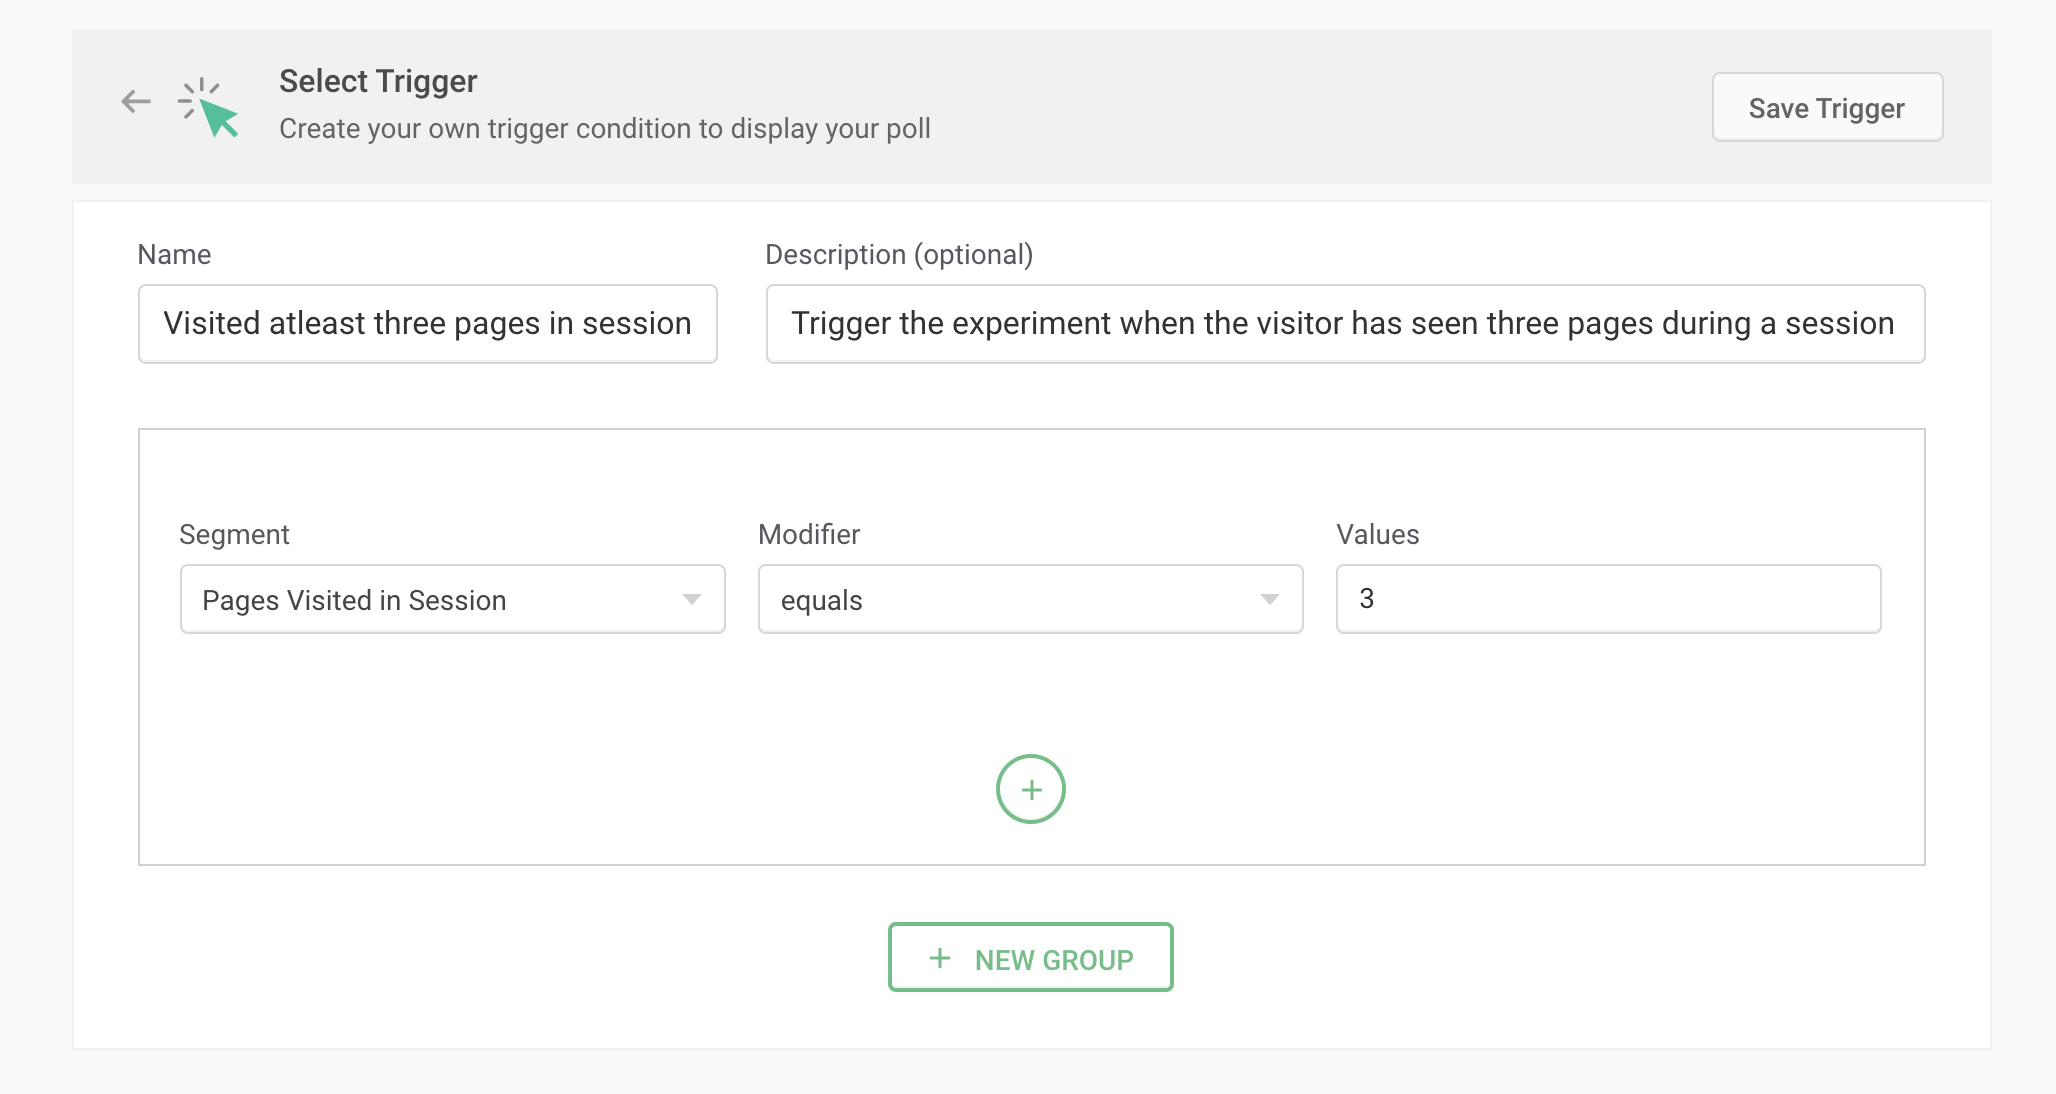
Task: Click the Values field containing 3
Action: pyautogui.click(x=1607, y=599)
